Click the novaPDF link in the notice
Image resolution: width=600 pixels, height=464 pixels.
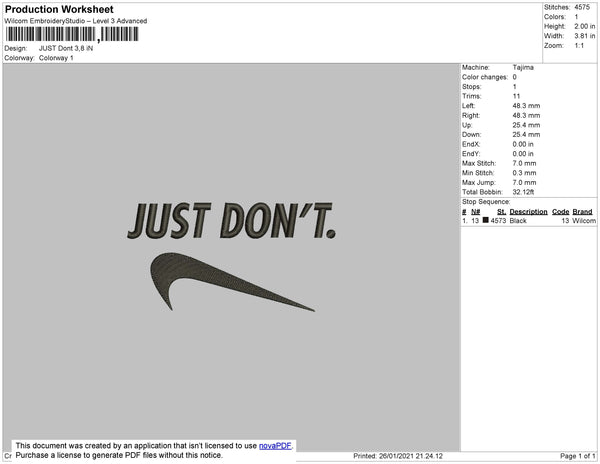(274, 445)
